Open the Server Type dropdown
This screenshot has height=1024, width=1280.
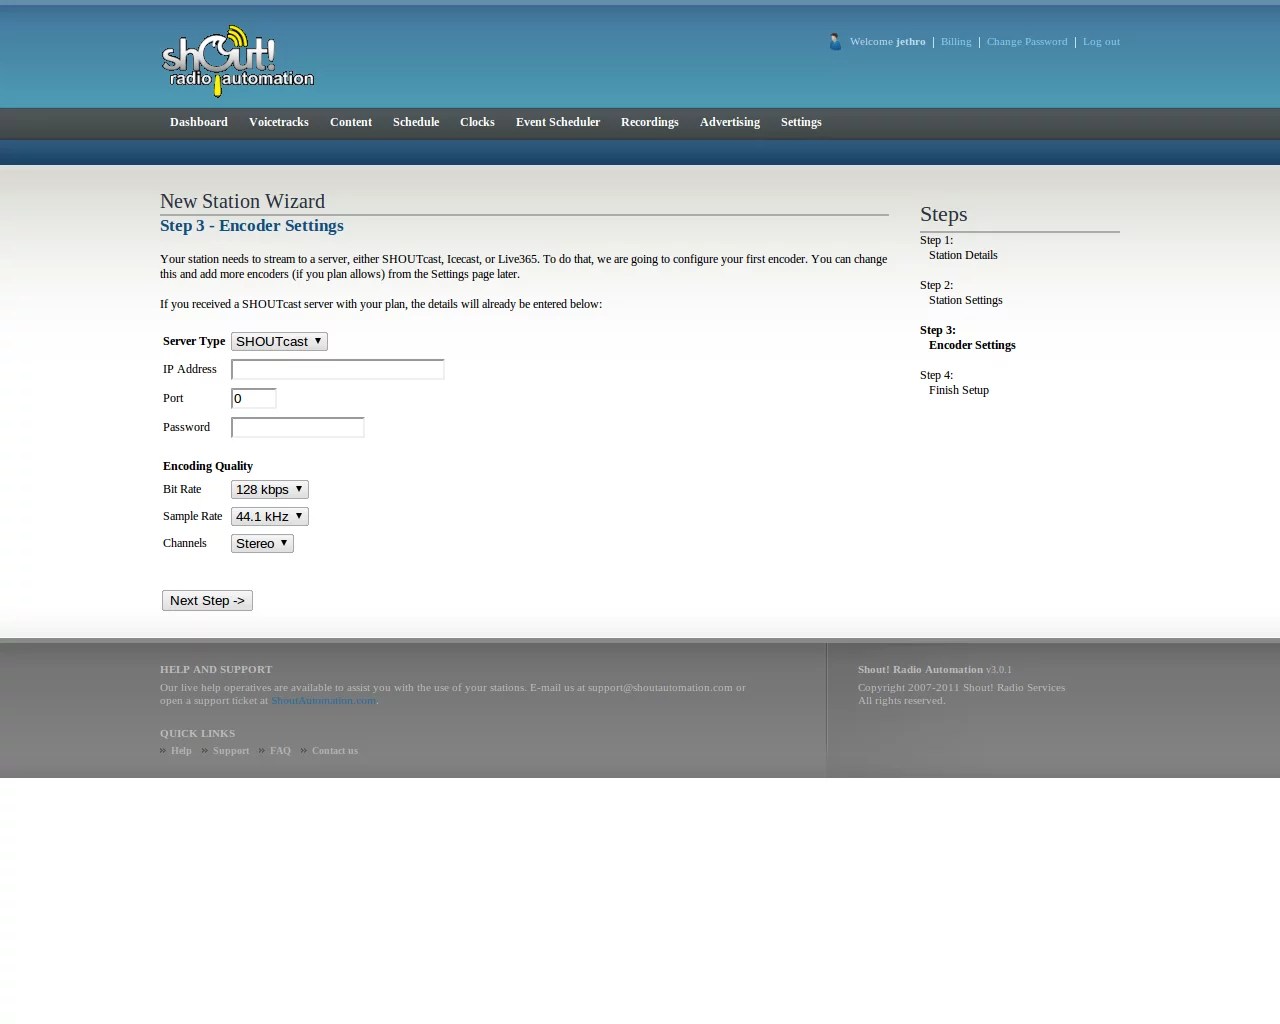279,342
